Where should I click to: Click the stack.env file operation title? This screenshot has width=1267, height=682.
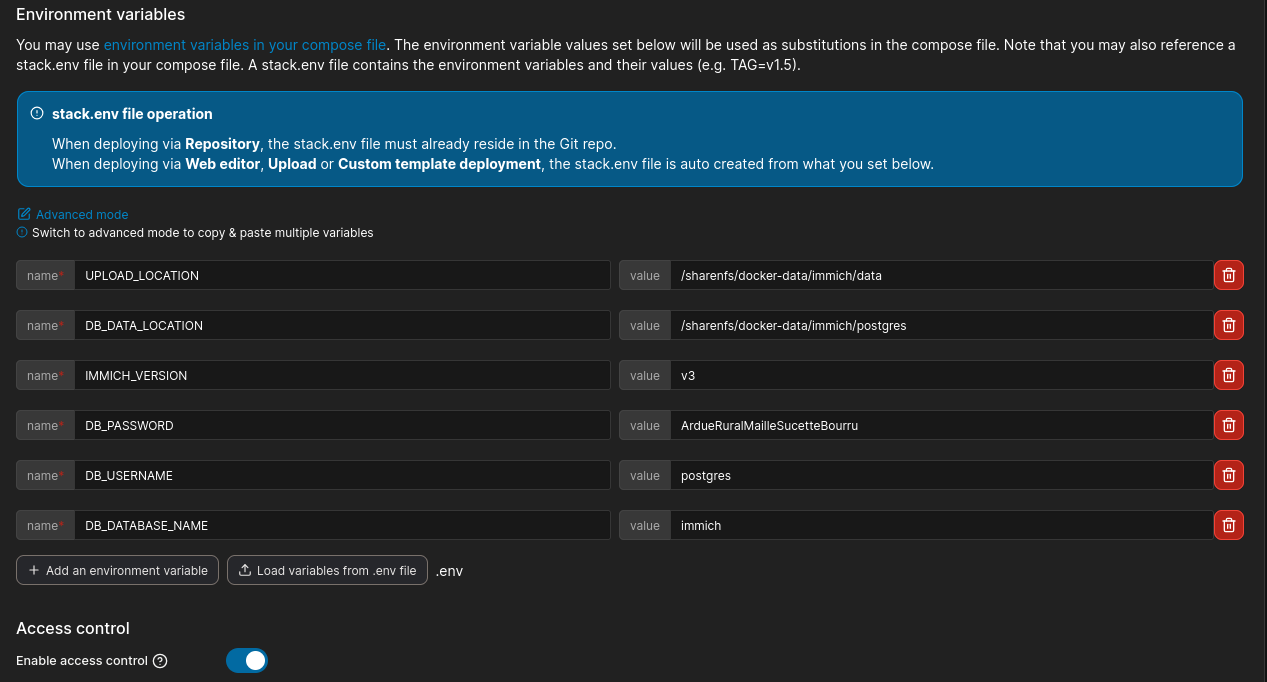(x=132, y=114)
